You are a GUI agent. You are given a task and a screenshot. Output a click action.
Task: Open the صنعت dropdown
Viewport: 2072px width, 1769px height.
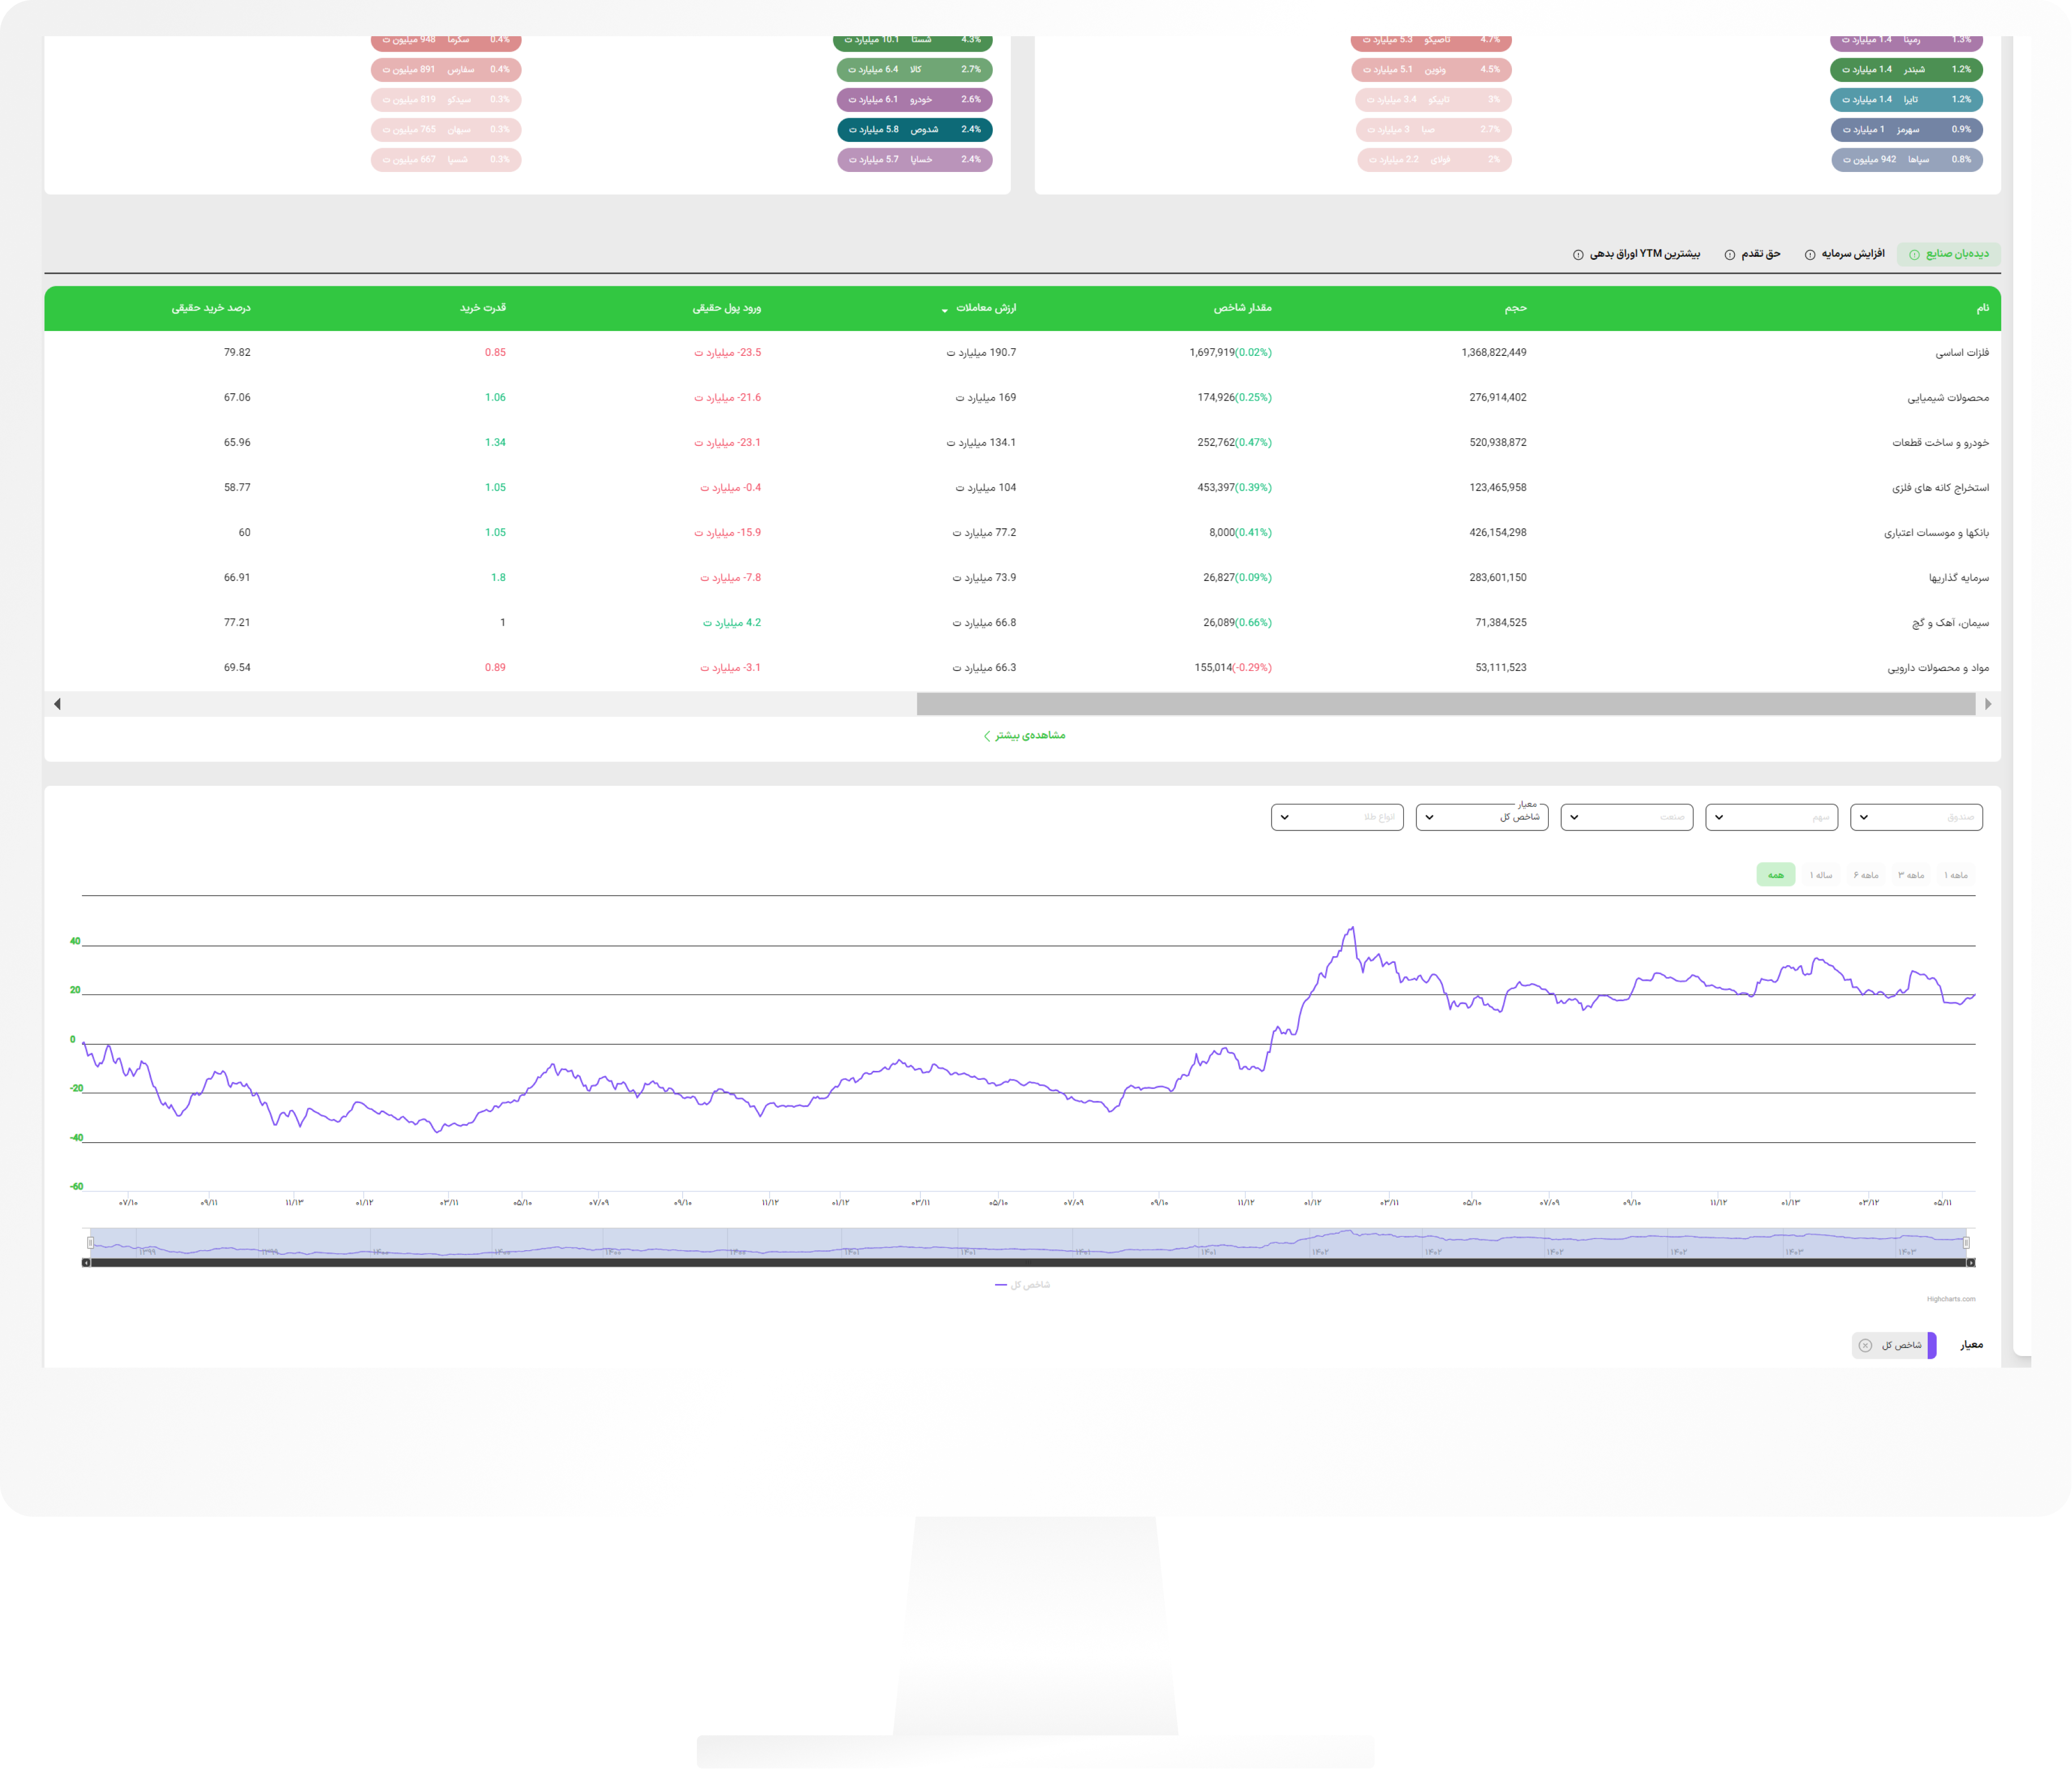point(1626,817)
